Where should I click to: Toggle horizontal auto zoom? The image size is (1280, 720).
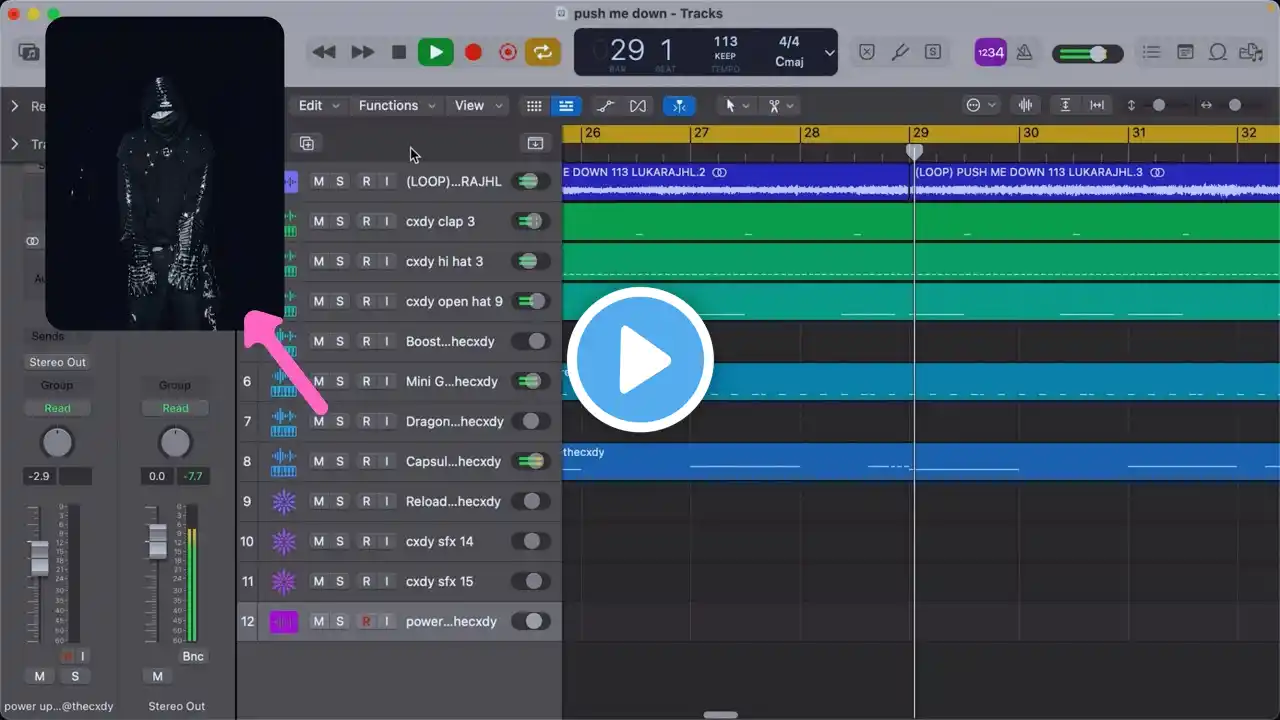pyautogui.click(x=1097, y=105)
